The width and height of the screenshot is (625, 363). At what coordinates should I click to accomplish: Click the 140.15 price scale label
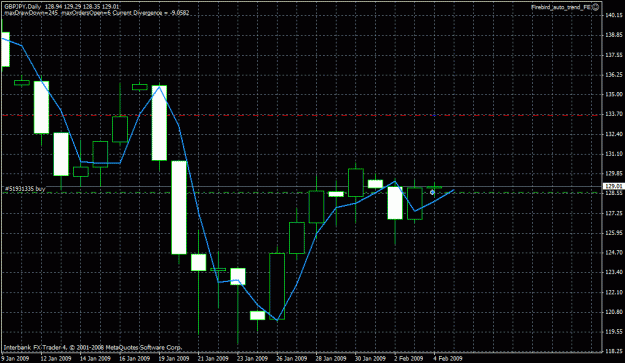click(x=614, y=16)
